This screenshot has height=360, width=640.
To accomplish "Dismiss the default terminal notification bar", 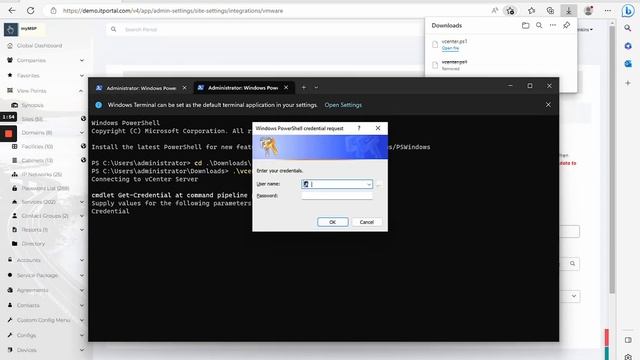I will coord(548,105).
